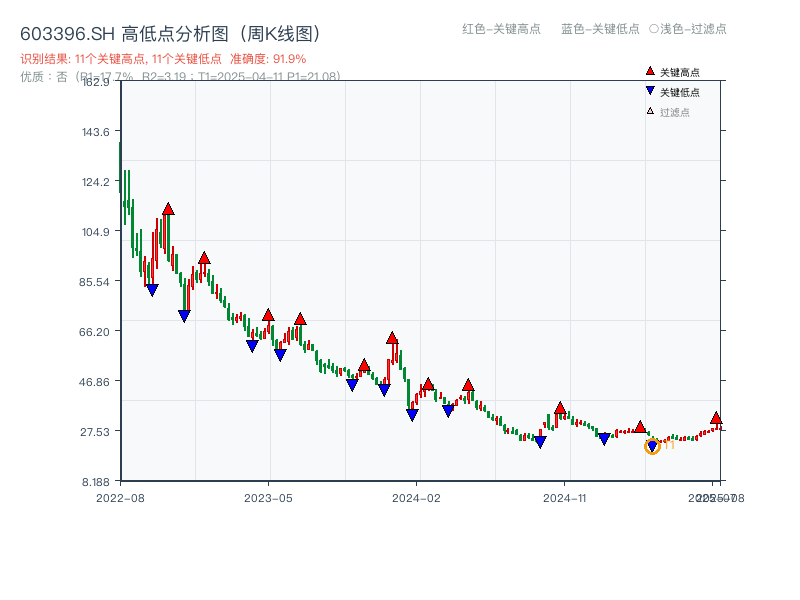The width and height of the screenshot is (800, 600).
Task: Click the first red key-high triangle on chart
Action: coord(167,209)
